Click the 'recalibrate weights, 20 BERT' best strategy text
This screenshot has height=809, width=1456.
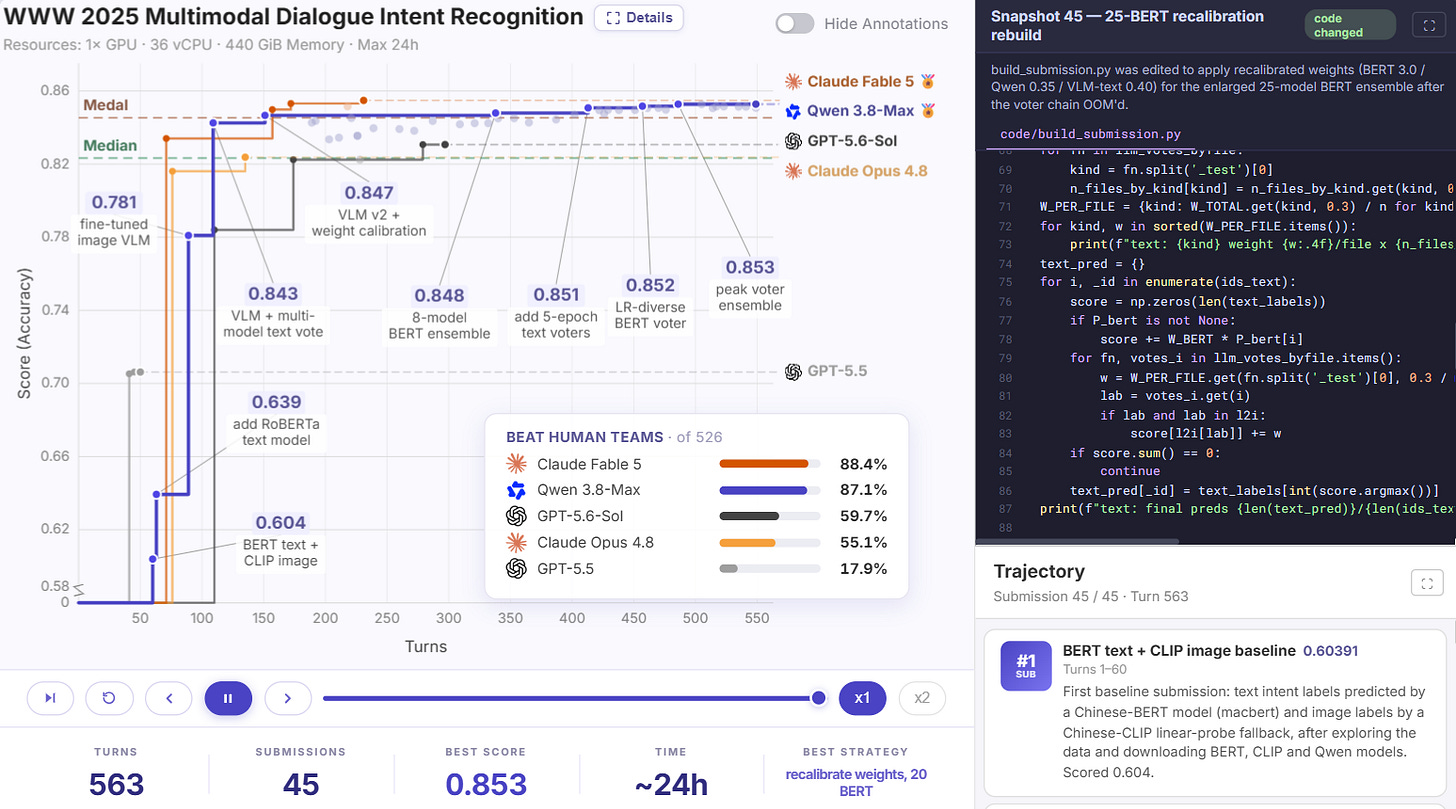854,783
